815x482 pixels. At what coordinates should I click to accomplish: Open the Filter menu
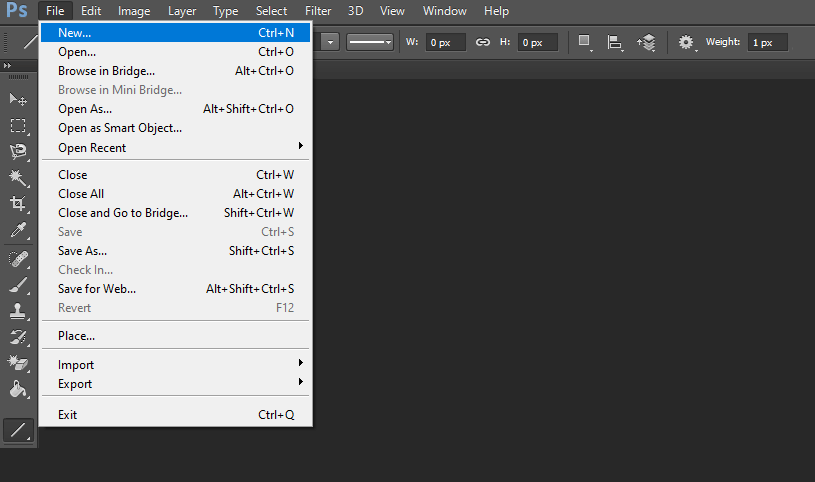(318, 11)
